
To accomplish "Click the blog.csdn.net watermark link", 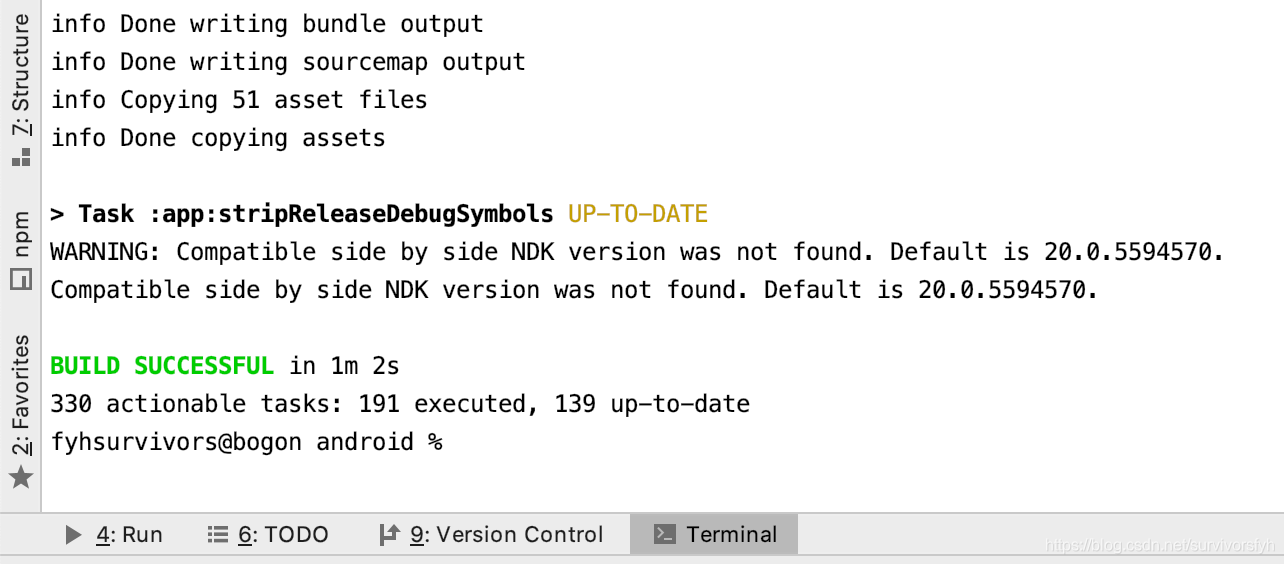I will click(x=1160, y=546).
